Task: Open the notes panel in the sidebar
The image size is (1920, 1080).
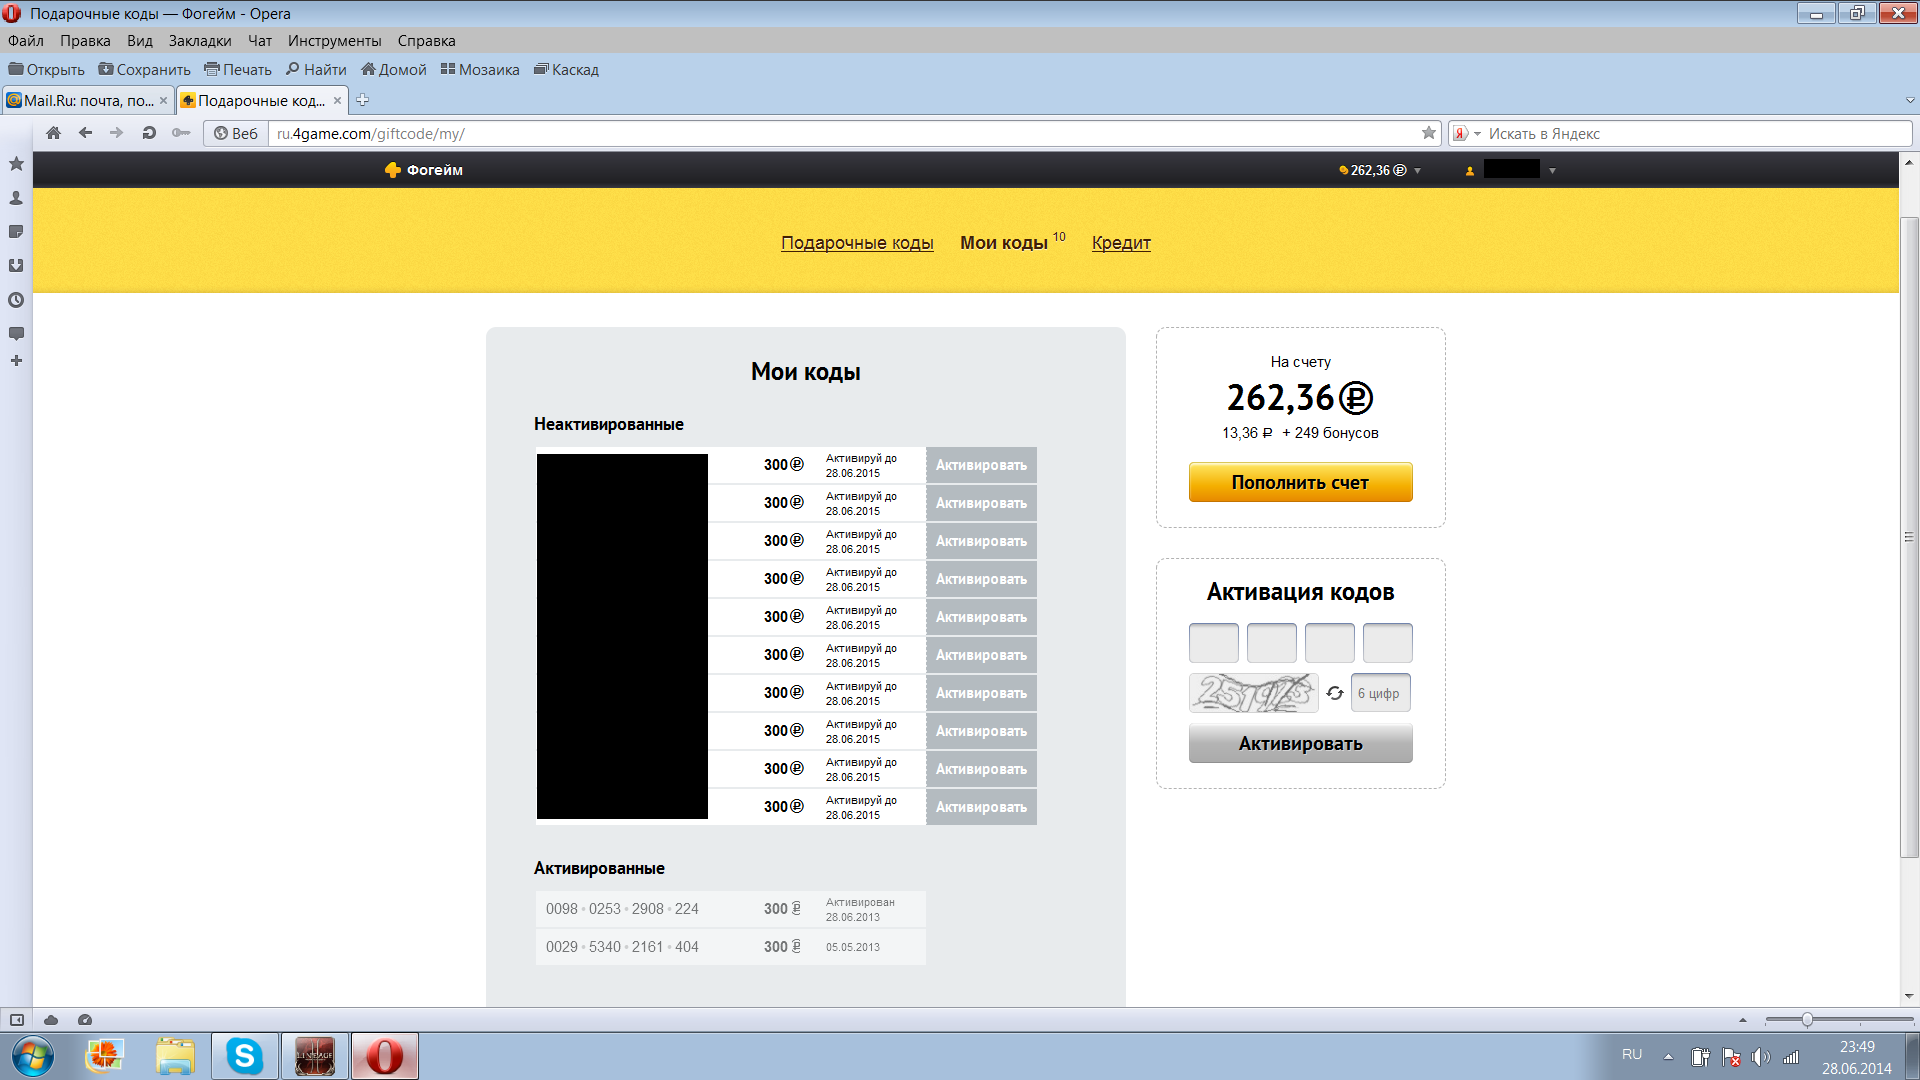Action: (16, 232)
